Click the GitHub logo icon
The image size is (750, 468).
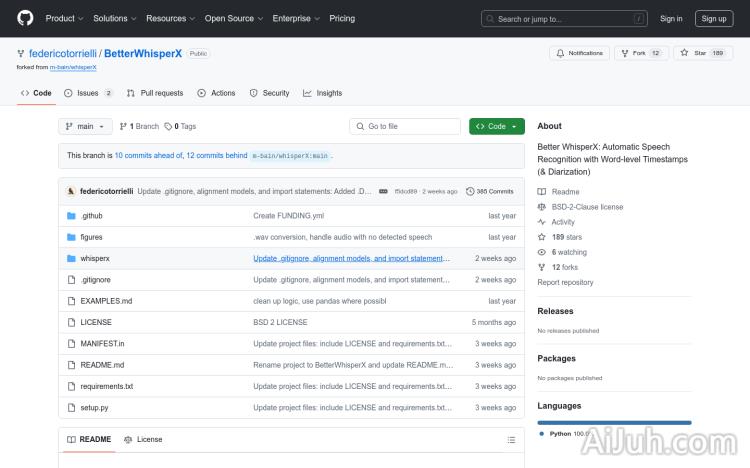click(25, 18)
